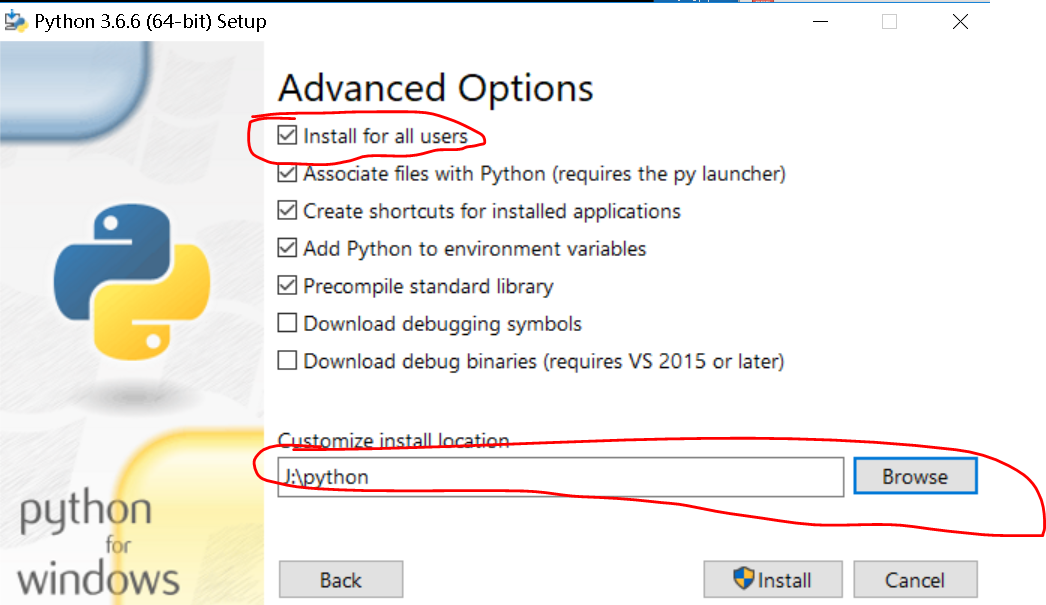The width and height of the screenshot is (1046, 605).
Task: Uncheck Precompile standard library
Action: tap(287, 285)
